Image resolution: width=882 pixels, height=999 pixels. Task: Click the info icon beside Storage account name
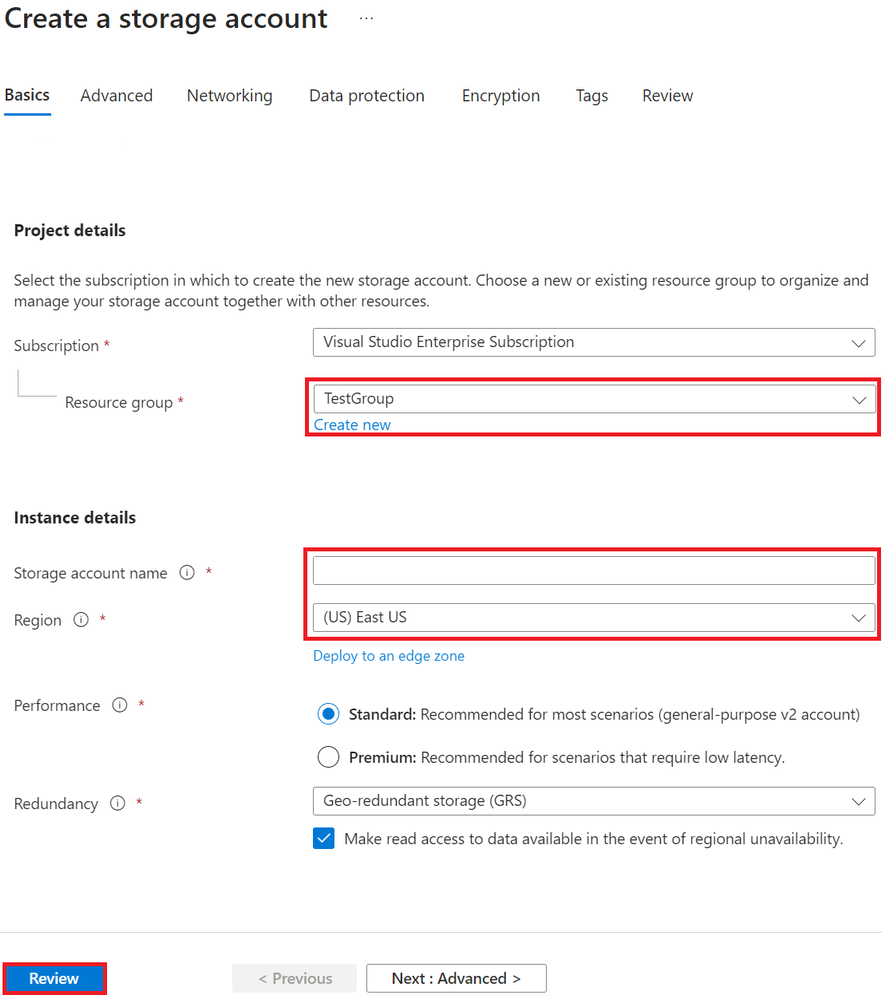[x=186, y=573]
